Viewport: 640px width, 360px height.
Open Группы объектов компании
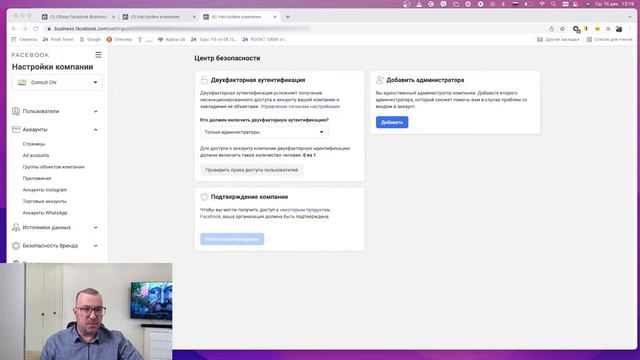53,167
